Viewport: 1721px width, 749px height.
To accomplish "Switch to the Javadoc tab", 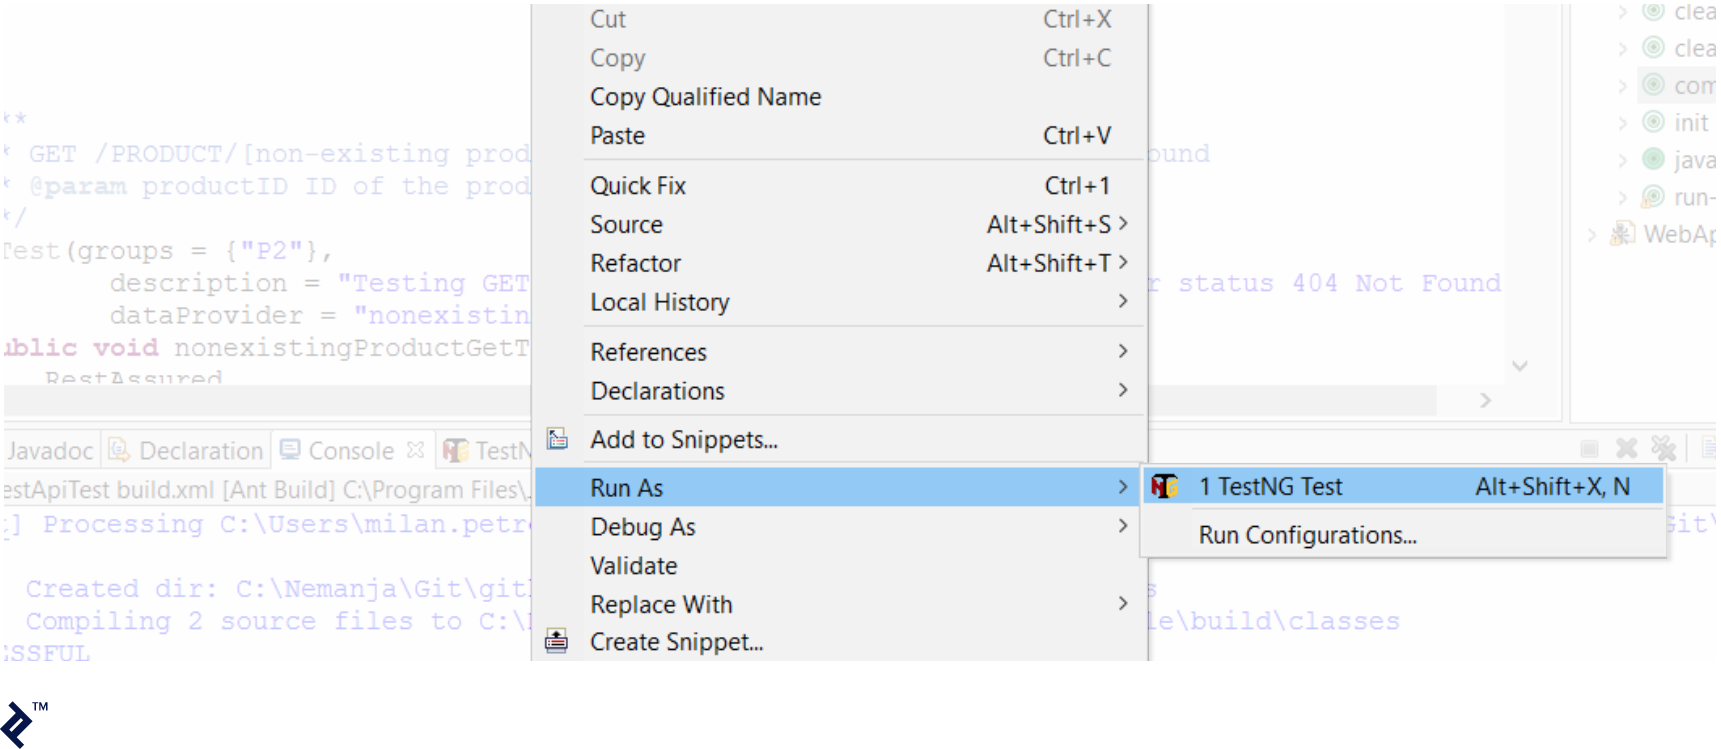I will pos(50,451).
